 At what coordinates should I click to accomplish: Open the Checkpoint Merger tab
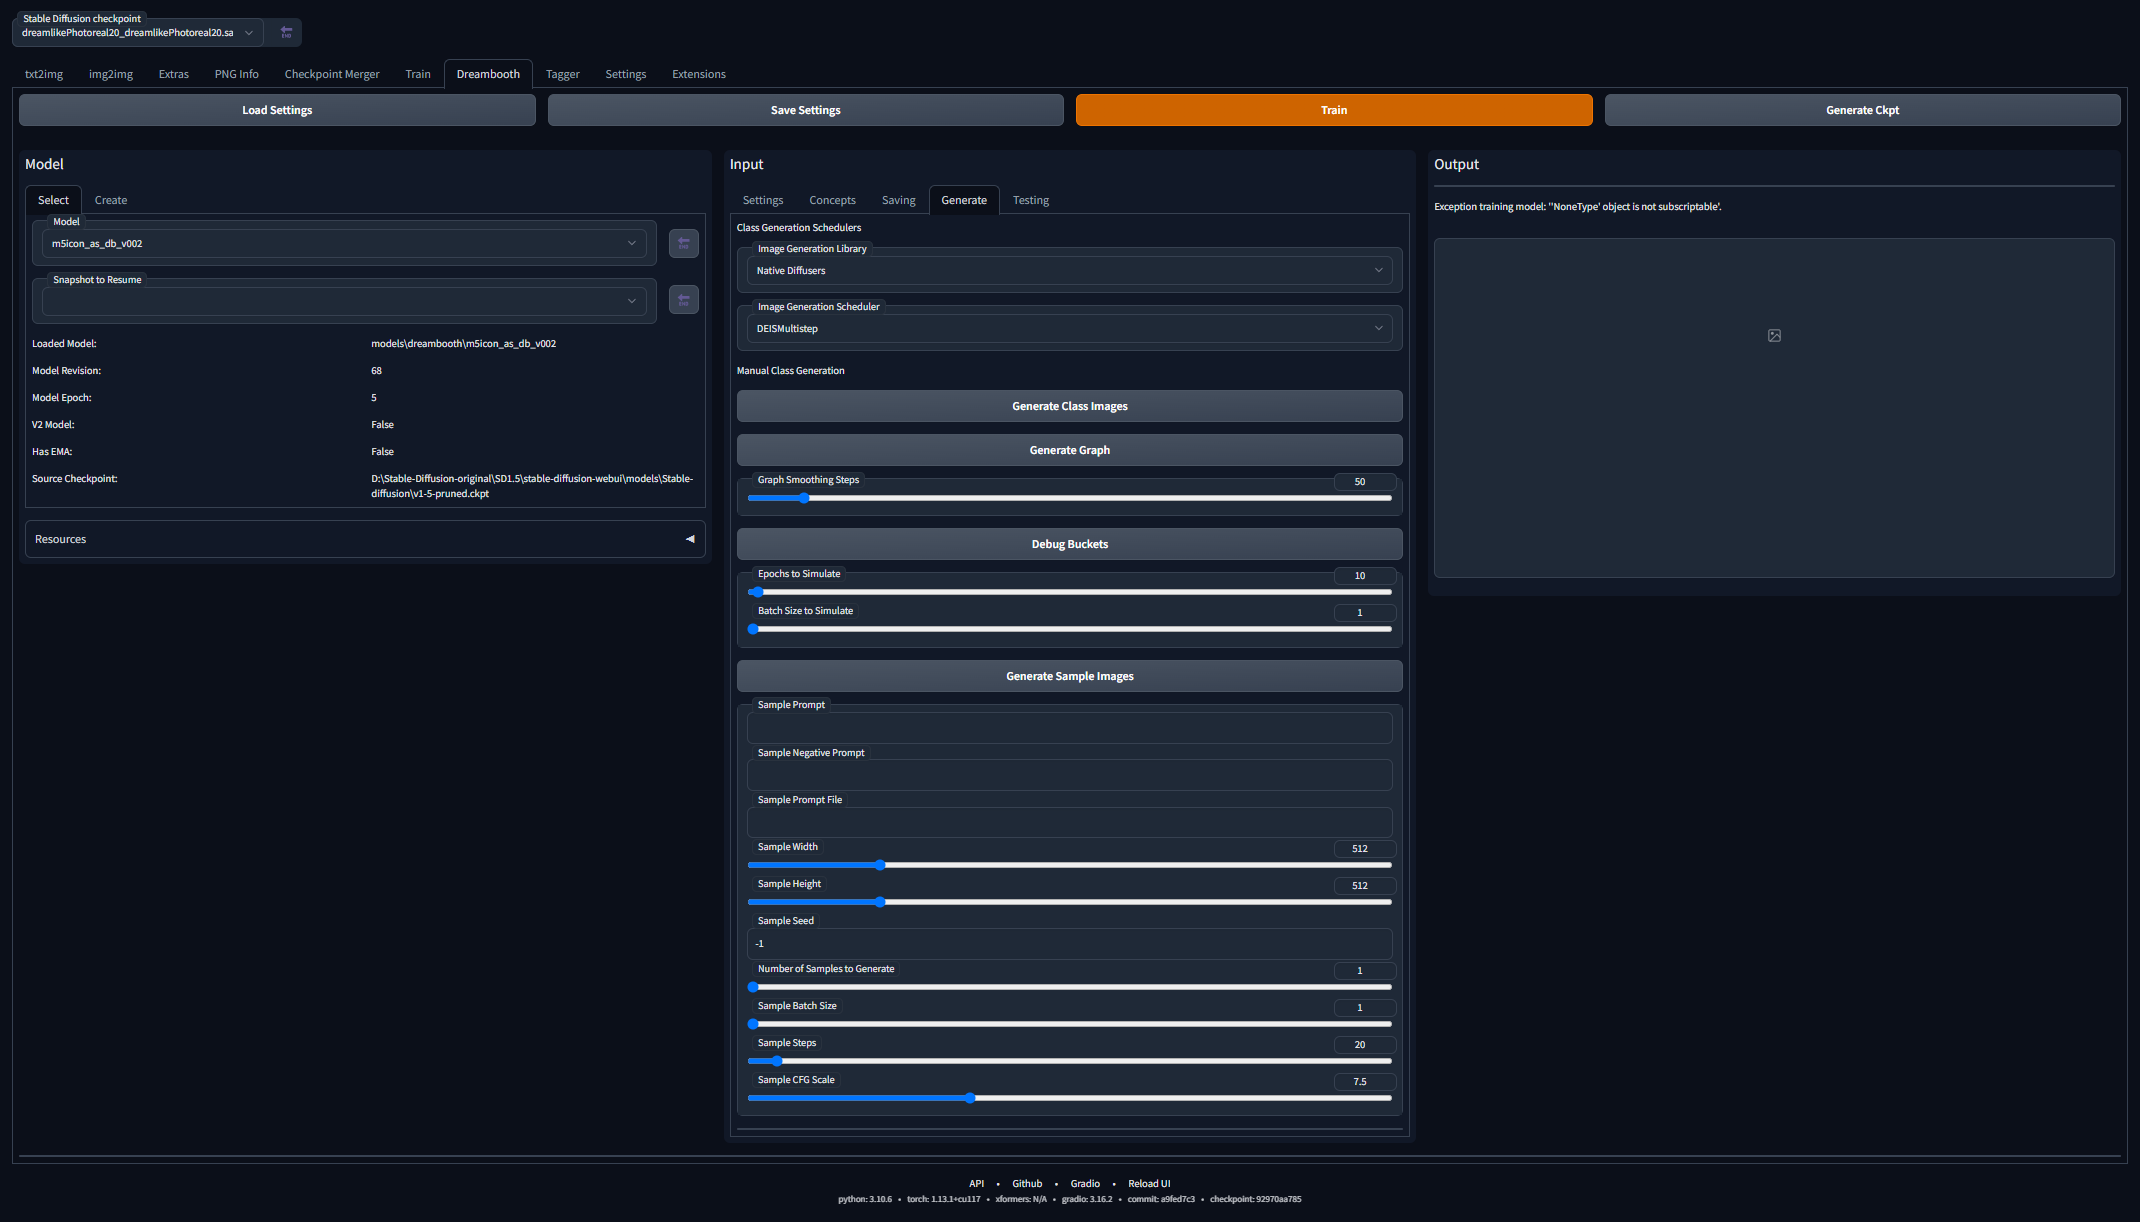(332, 74)
